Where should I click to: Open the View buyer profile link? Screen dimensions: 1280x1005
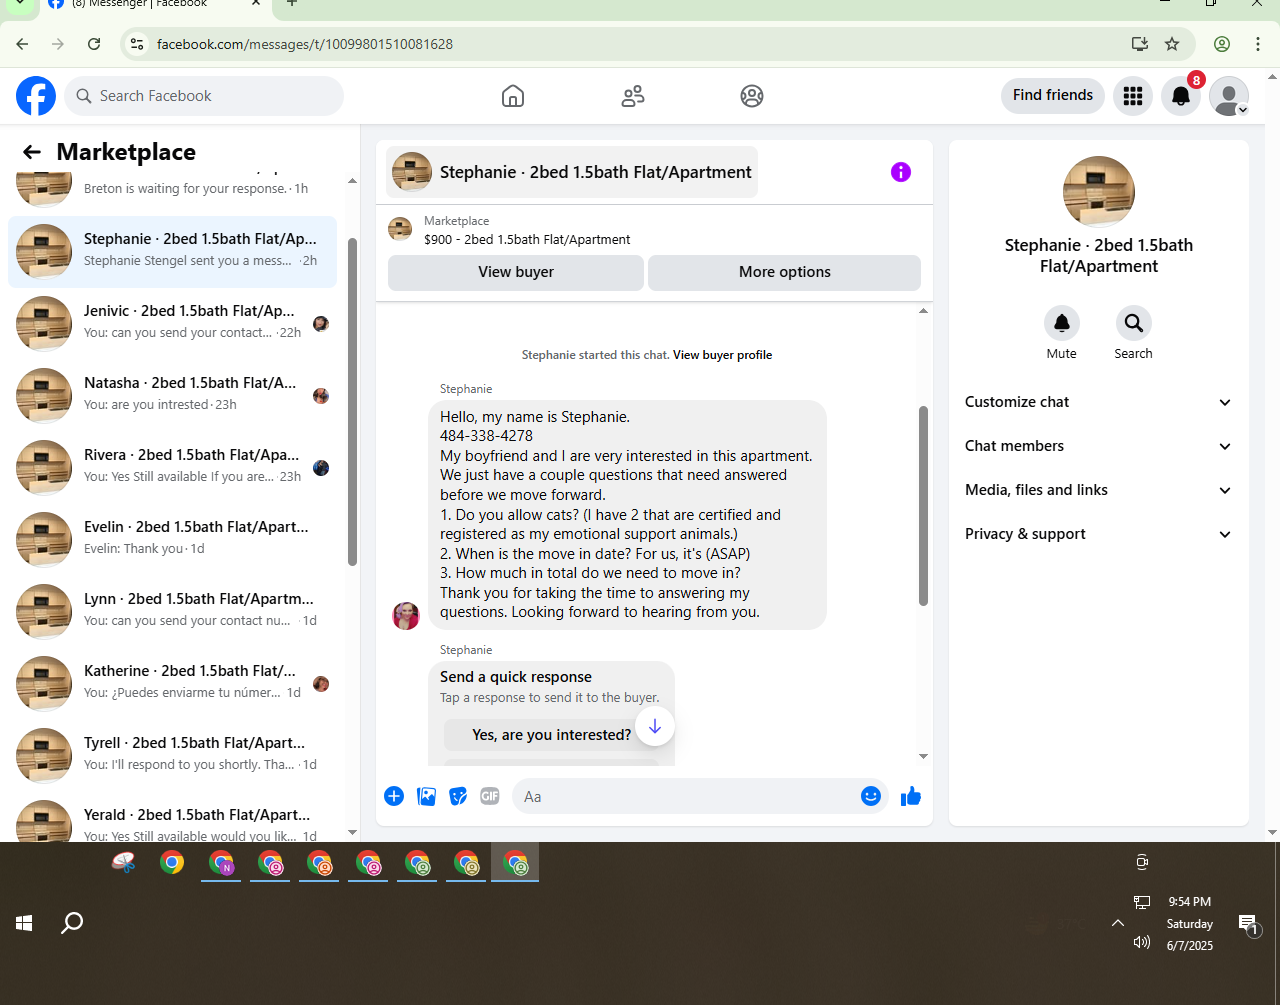point(723,355)
